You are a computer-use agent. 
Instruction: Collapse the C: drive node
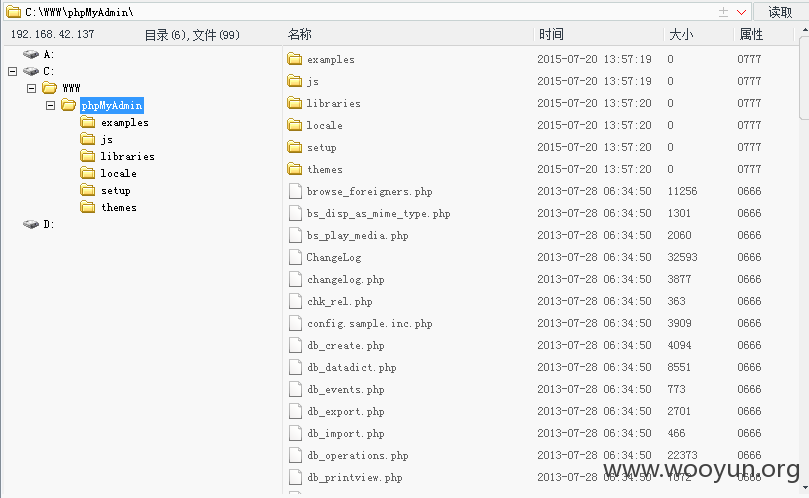[x=13, y=71]
